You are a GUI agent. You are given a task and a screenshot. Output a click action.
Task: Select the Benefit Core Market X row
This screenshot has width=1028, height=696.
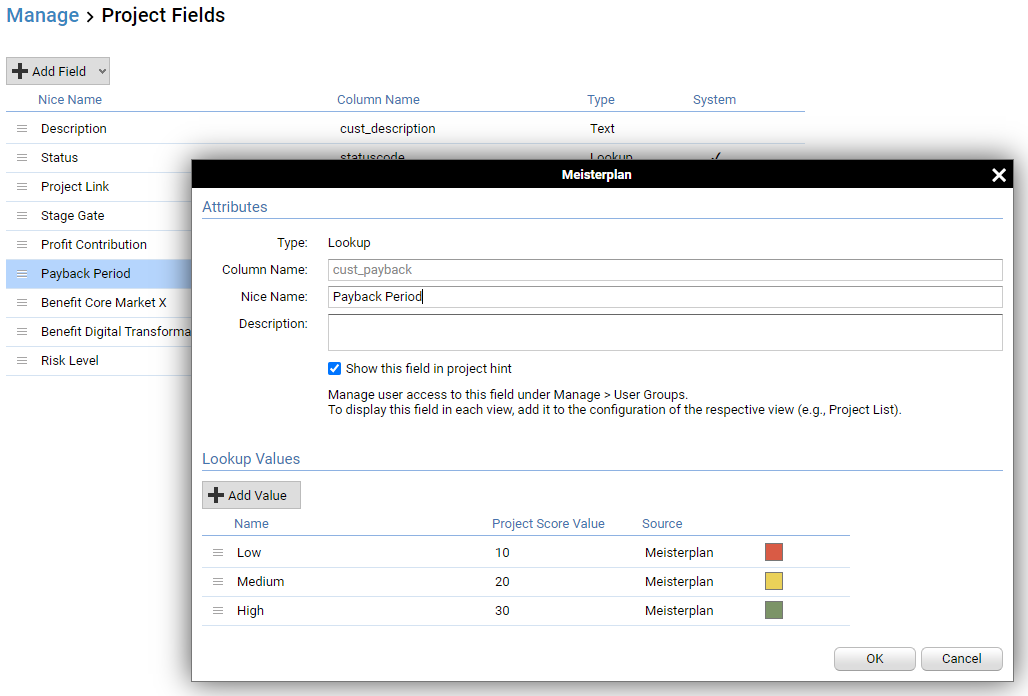[98, 302]
